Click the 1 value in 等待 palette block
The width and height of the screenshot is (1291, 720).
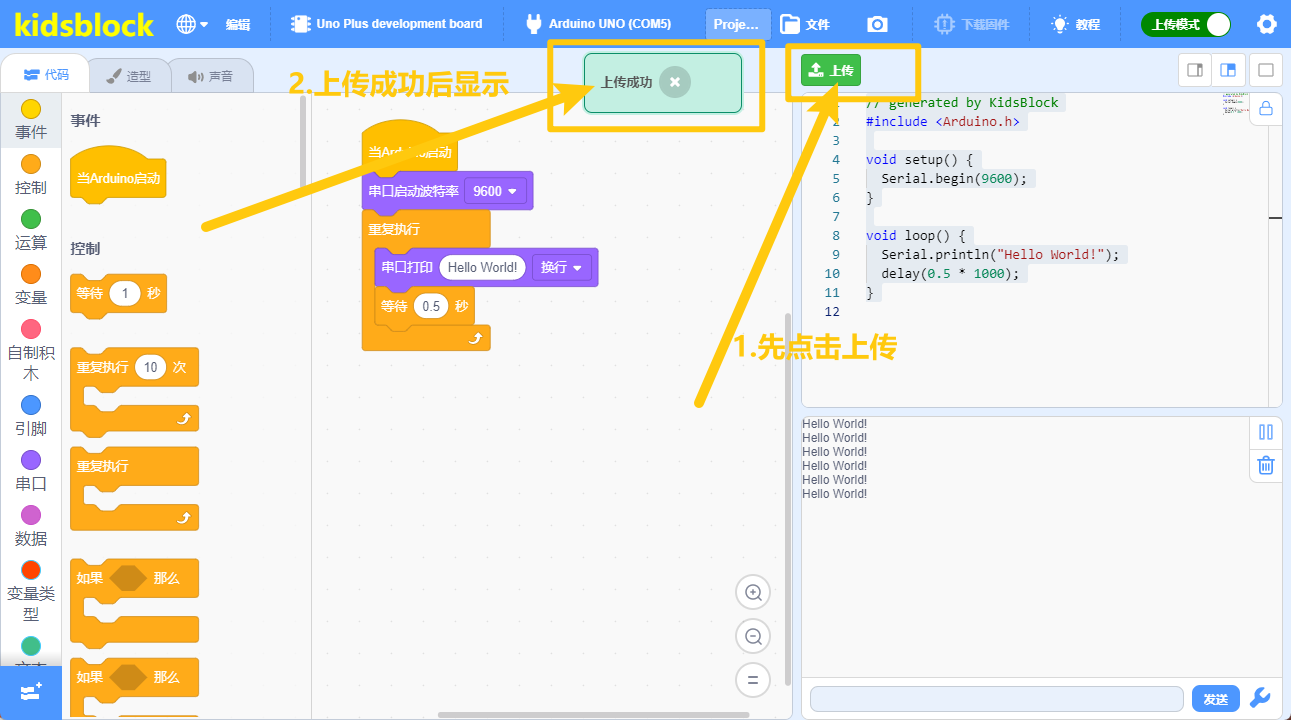125,294
